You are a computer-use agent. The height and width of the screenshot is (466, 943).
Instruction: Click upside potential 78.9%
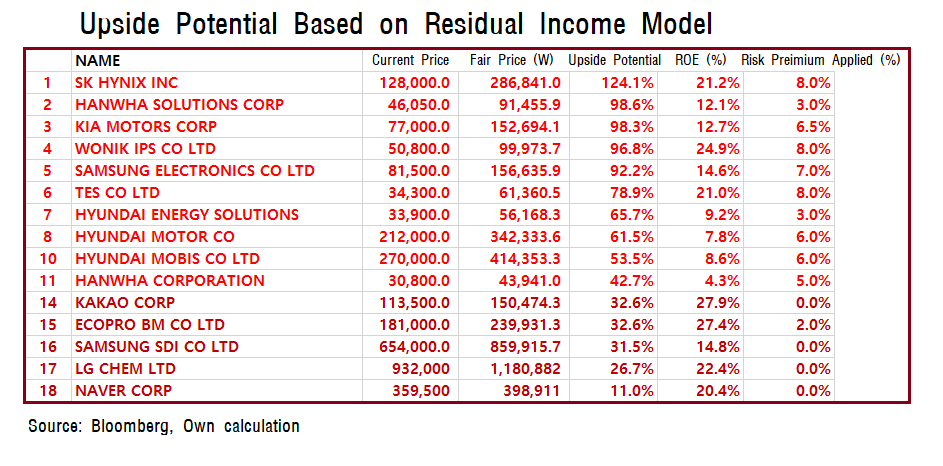631,193
